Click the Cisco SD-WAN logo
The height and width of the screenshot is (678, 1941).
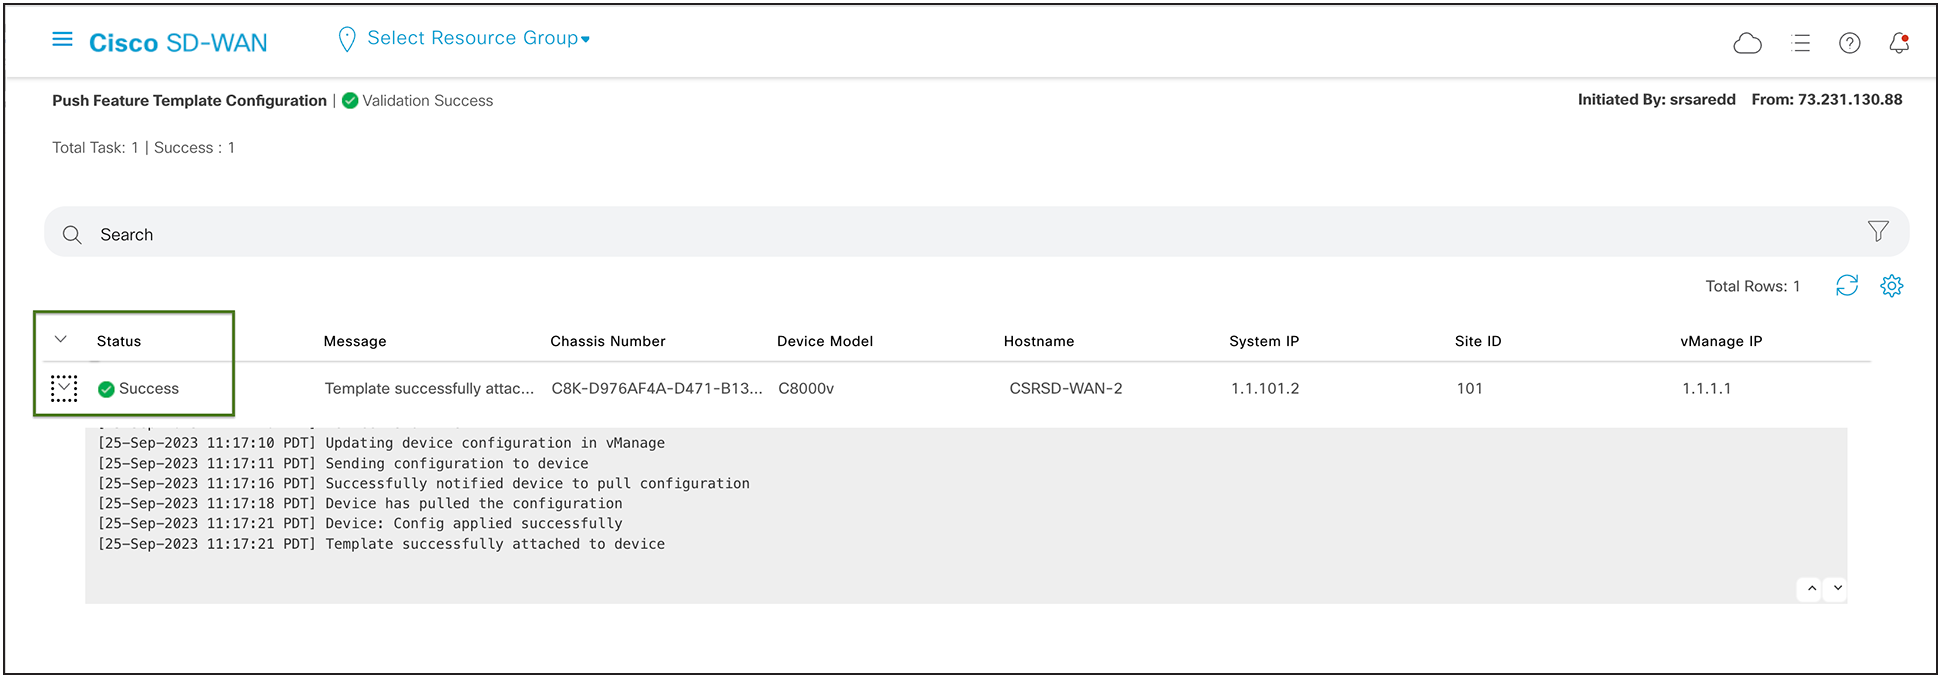178,43
